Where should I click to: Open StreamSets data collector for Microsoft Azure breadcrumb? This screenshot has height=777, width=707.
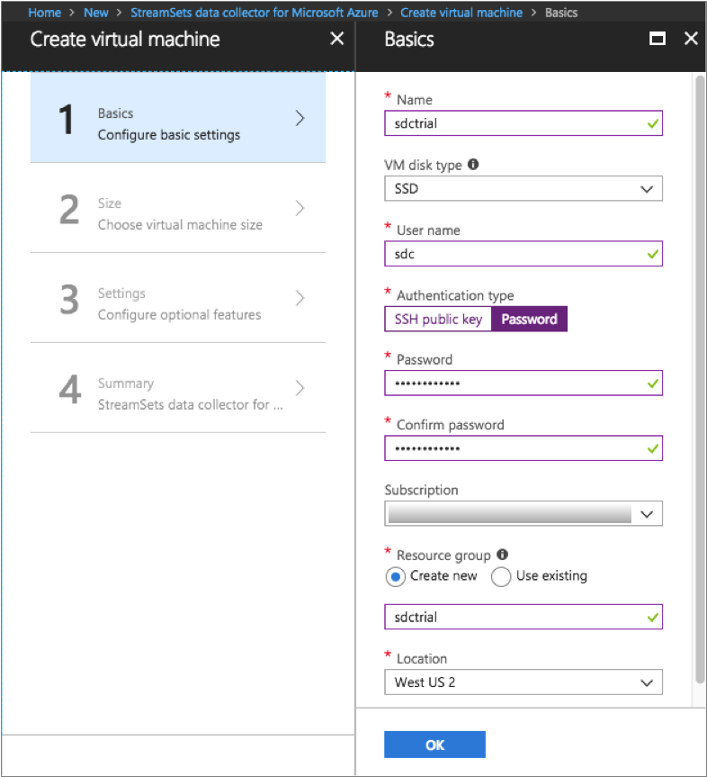click(x=254, y=12)
